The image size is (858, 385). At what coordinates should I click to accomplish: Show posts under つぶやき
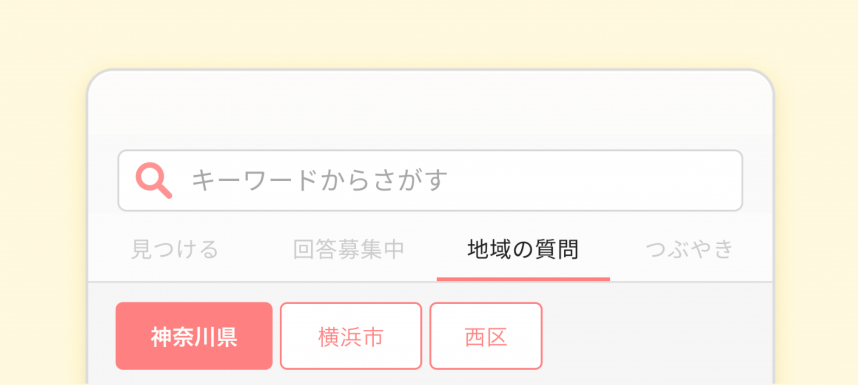pos(689,249)
